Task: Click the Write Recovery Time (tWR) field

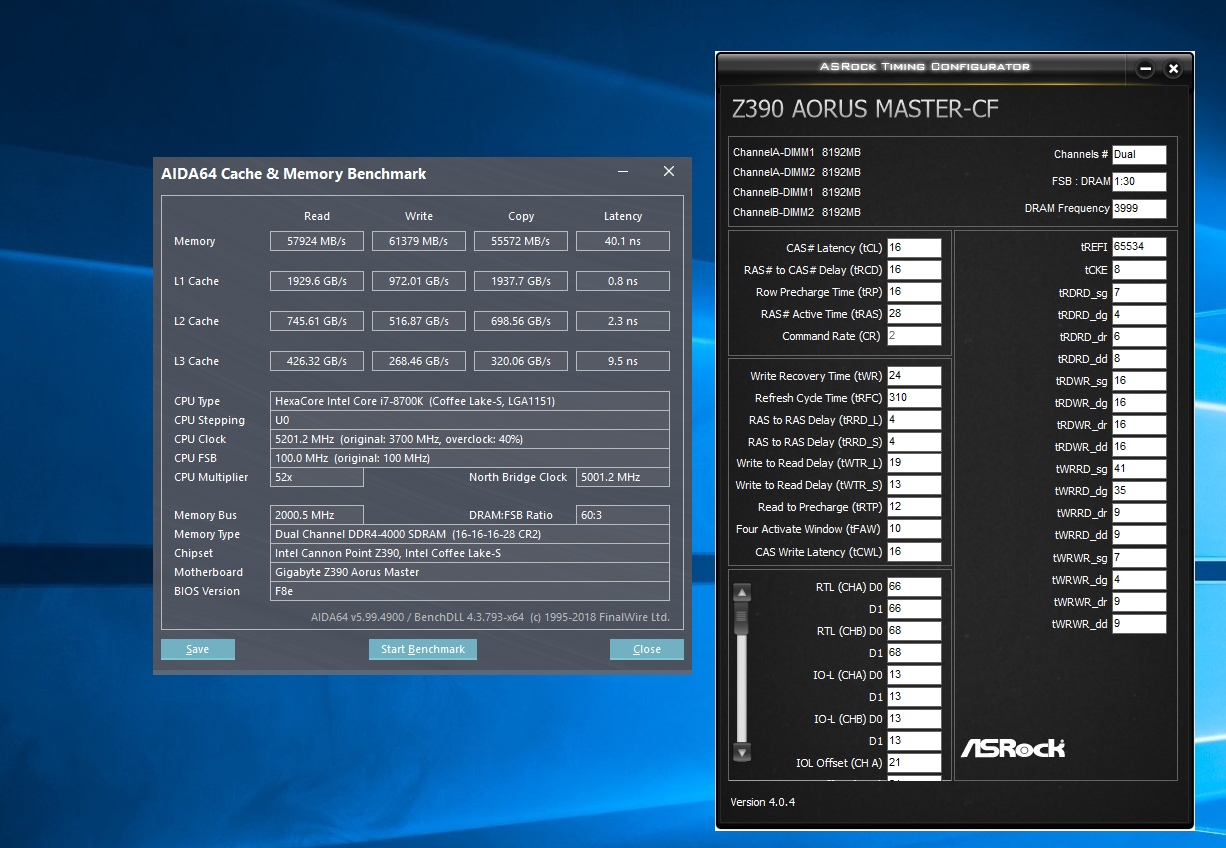Action: 914,376
